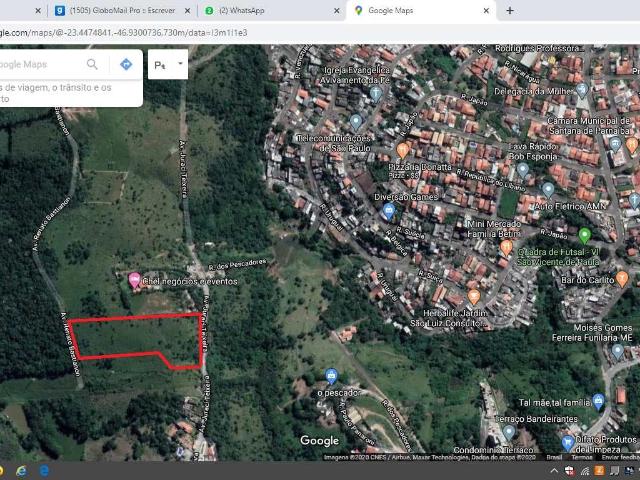This screenshot has width=640, height=480.
Task: Open the Pt language dropdown
Action: [x=168, y=64]
